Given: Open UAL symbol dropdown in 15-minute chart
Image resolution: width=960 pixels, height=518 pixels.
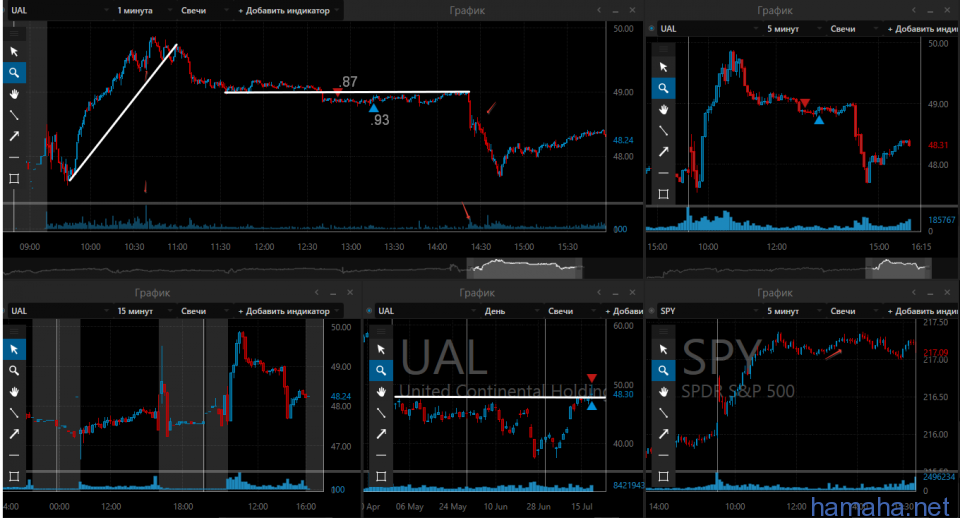Looking at the screenshot, I should tap(59, 311).
